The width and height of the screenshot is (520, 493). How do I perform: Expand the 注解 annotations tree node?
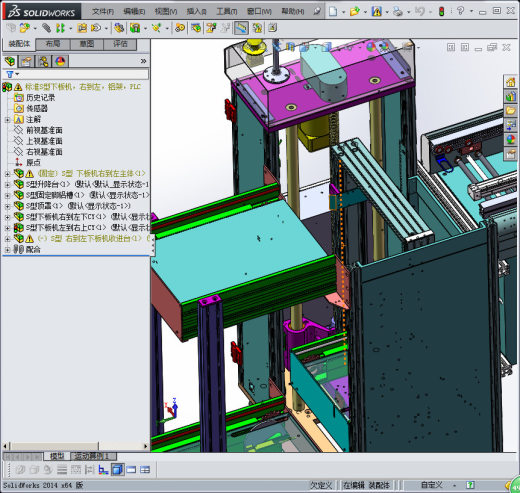pyautogui.click(x=7, y=119)
